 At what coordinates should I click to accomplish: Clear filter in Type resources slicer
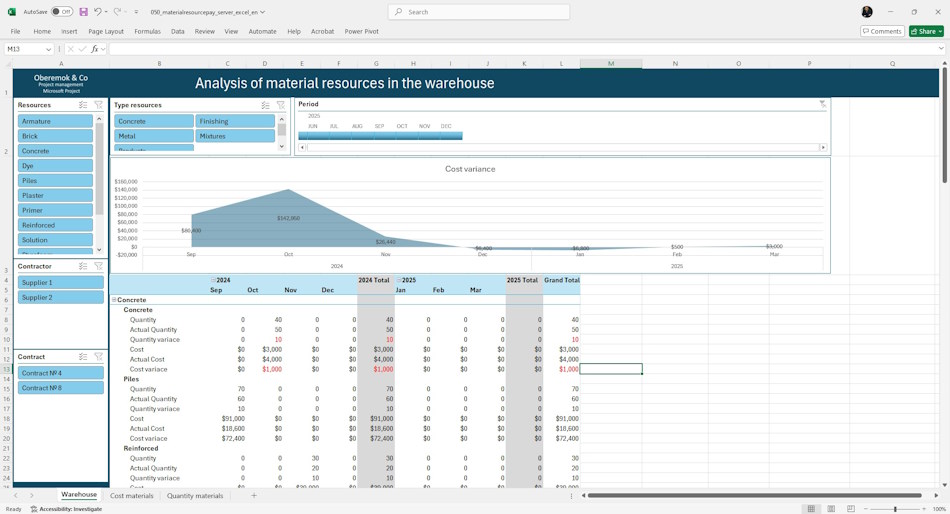click(x=281, y=105)
